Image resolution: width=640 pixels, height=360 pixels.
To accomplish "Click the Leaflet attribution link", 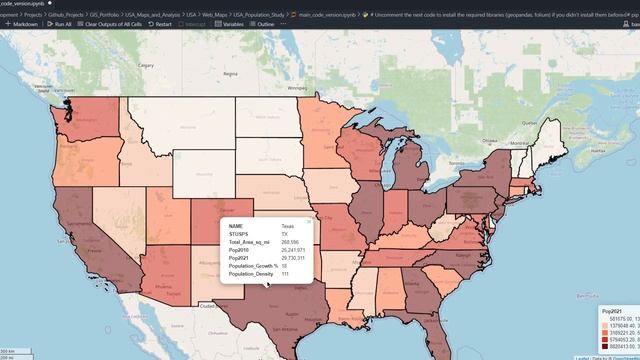I will (x=583, y=358).
